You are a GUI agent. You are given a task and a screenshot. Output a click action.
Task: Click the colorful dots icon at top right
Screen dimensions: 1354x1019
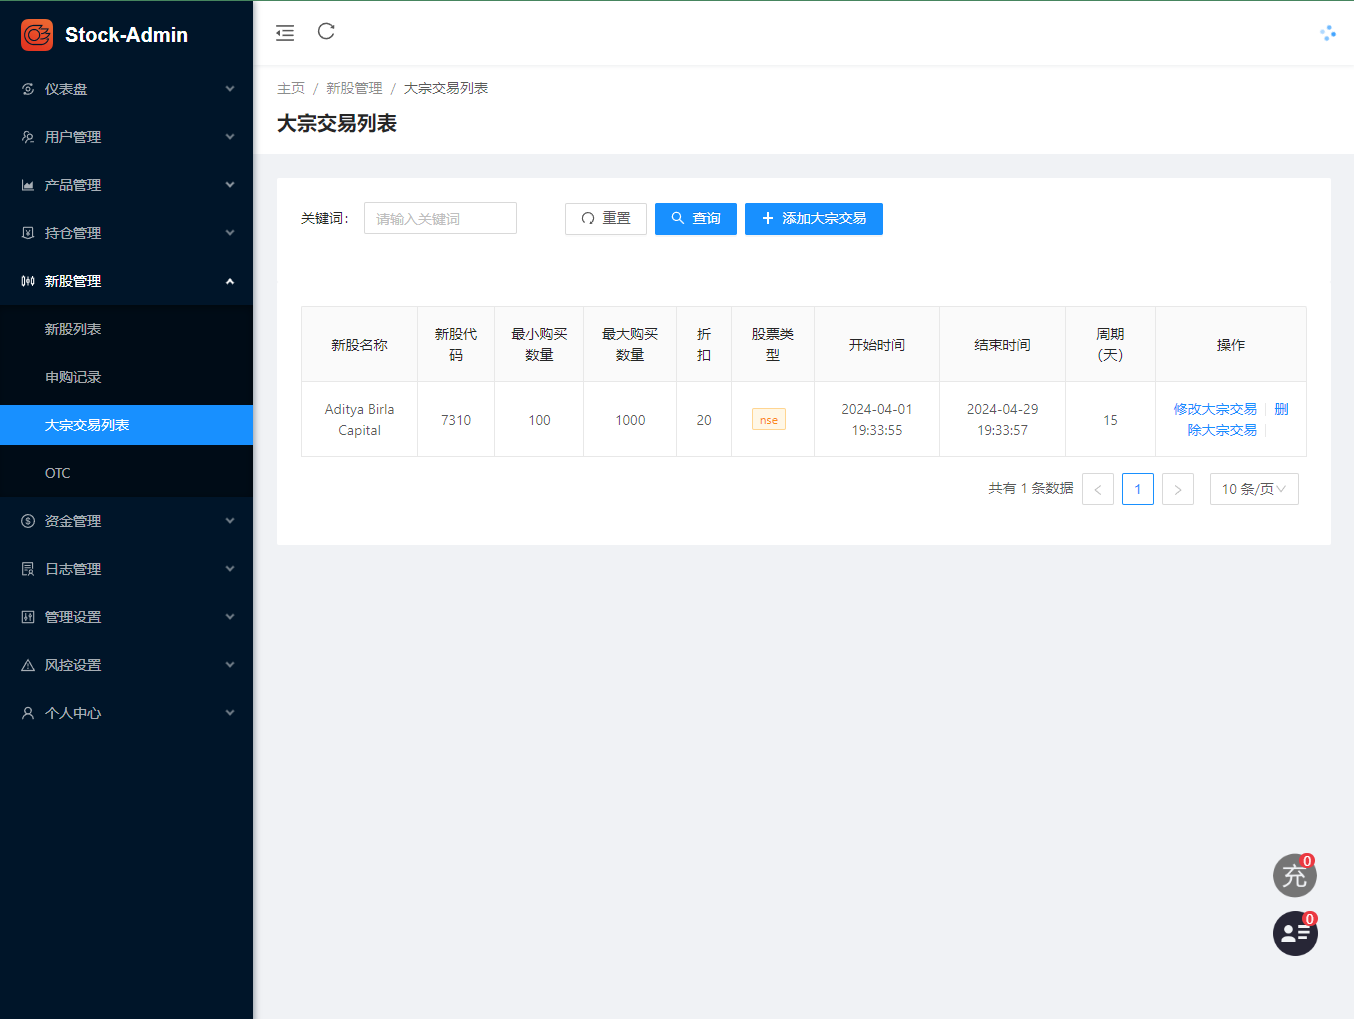coord(1327,33)
